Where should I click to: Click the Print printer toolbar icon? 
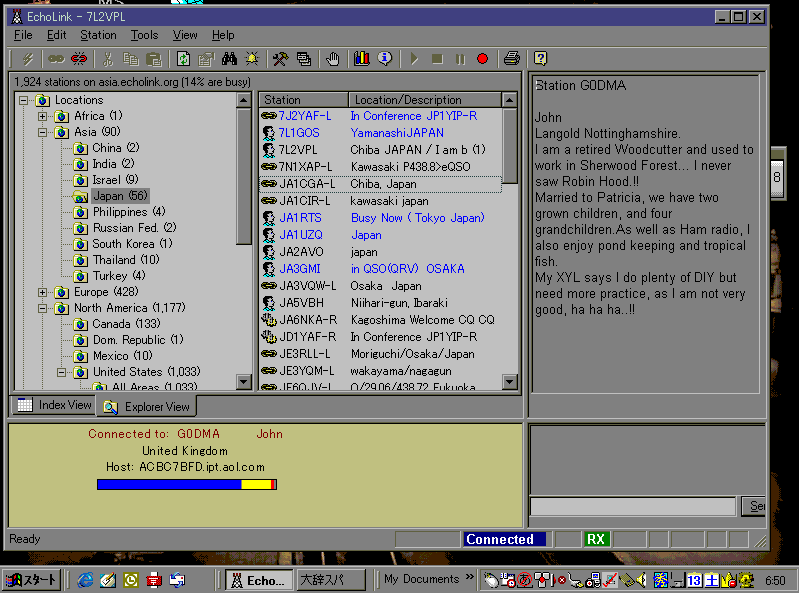point(512,59)
